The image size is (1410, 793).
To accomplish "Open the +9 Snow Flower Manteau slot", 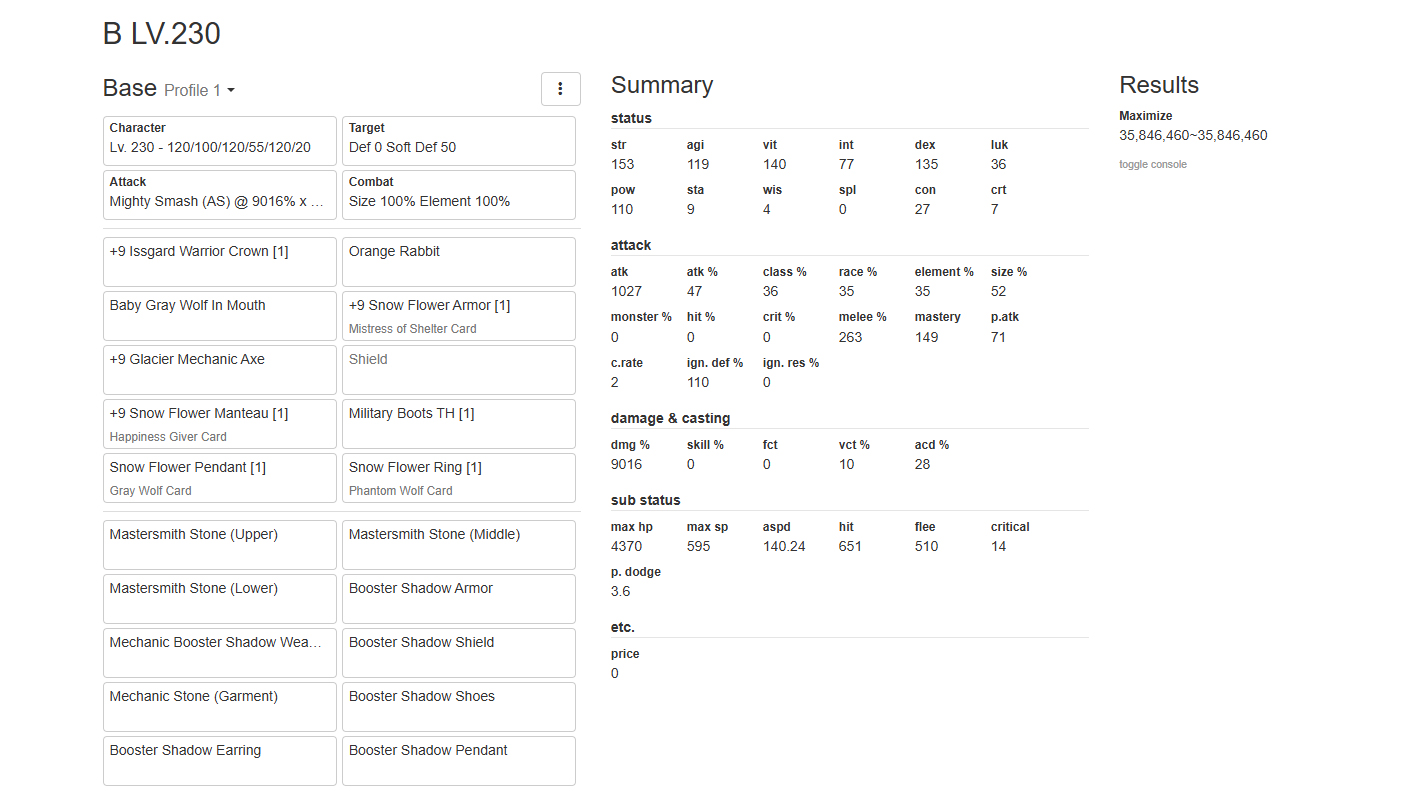I will 219,423.
